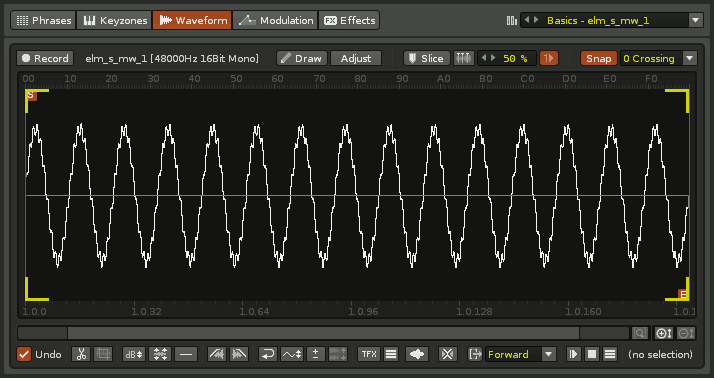The image size is (714, 378).
Task: Click the vertical zoom in icon
Action: (663, 333)
